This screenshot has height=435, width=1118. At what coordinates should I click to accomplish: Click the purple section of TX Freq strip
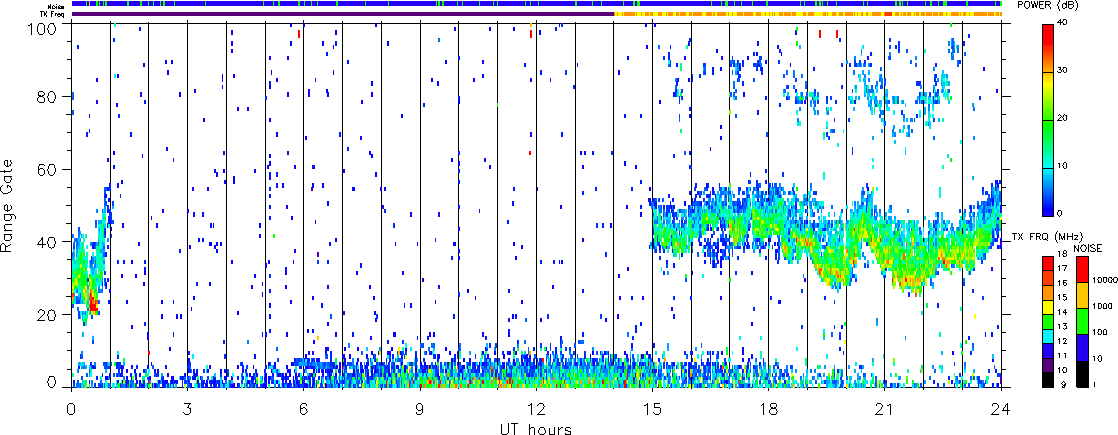(342, 14)
